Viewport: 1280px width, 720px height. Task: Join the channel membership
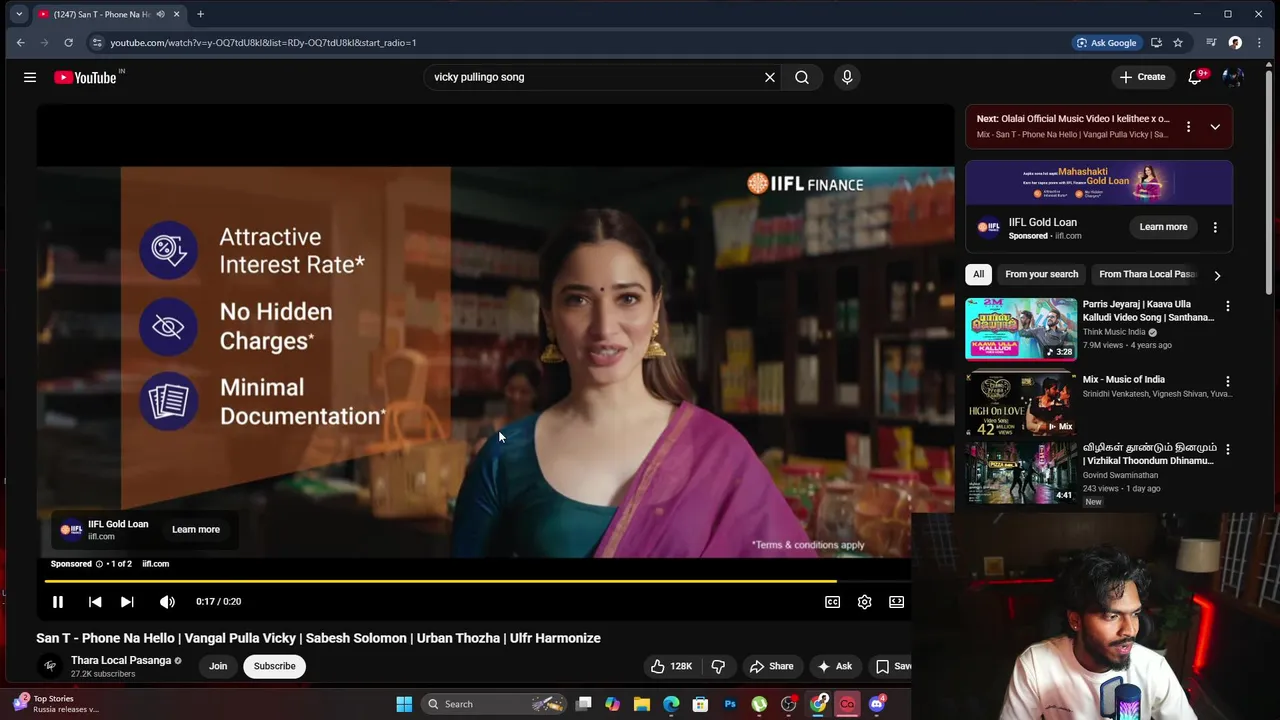pyautogui.click(x=218, y=666)
